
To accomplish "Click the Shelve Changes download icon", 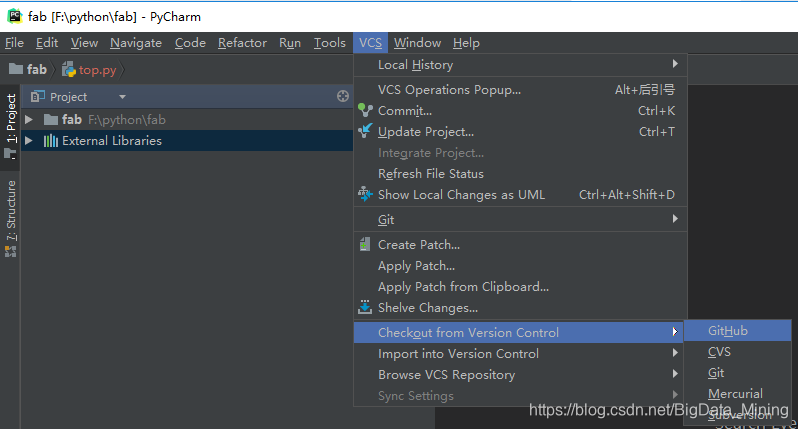I will [365, 307].
